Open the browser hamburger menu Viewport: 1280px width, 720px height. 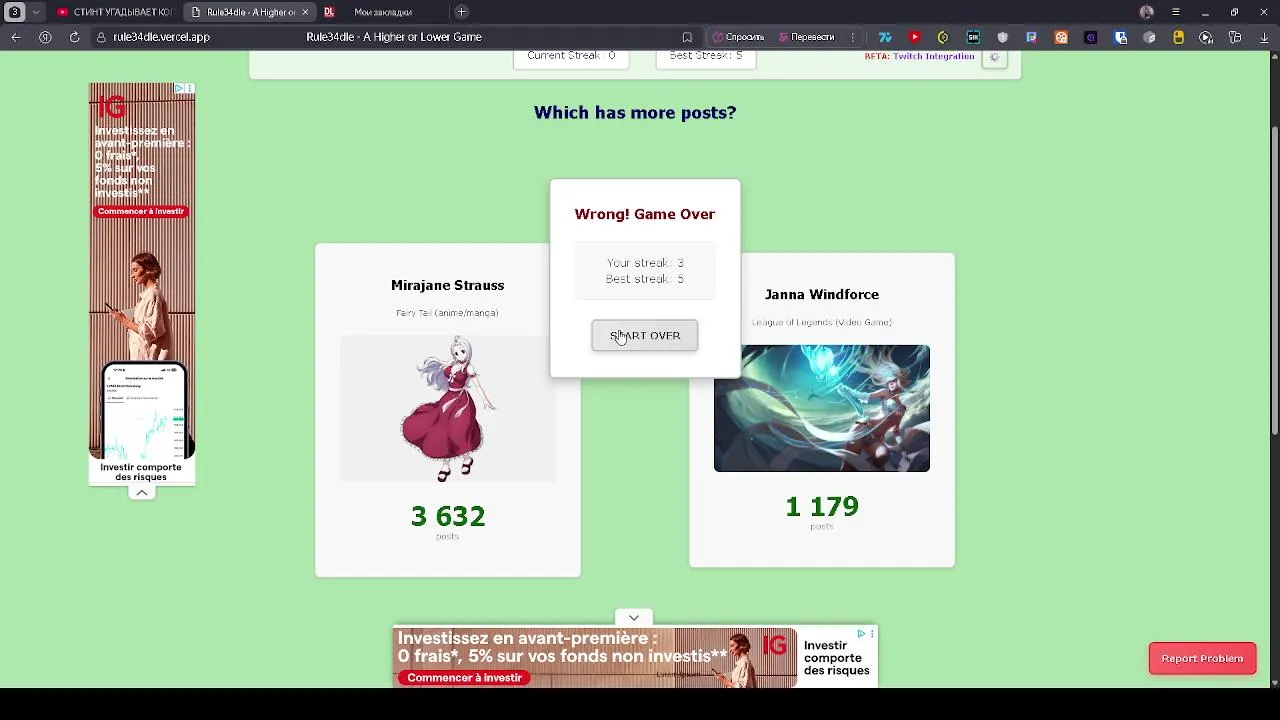coord(1176,12)
